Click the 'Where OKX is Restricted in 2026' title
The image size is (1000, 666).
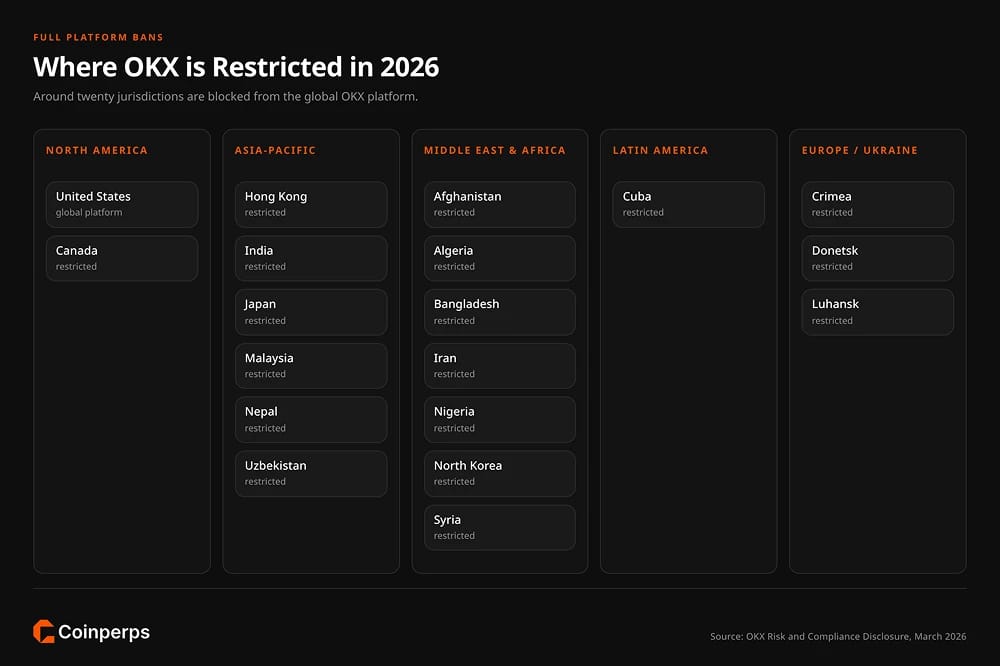pos(236,67)
